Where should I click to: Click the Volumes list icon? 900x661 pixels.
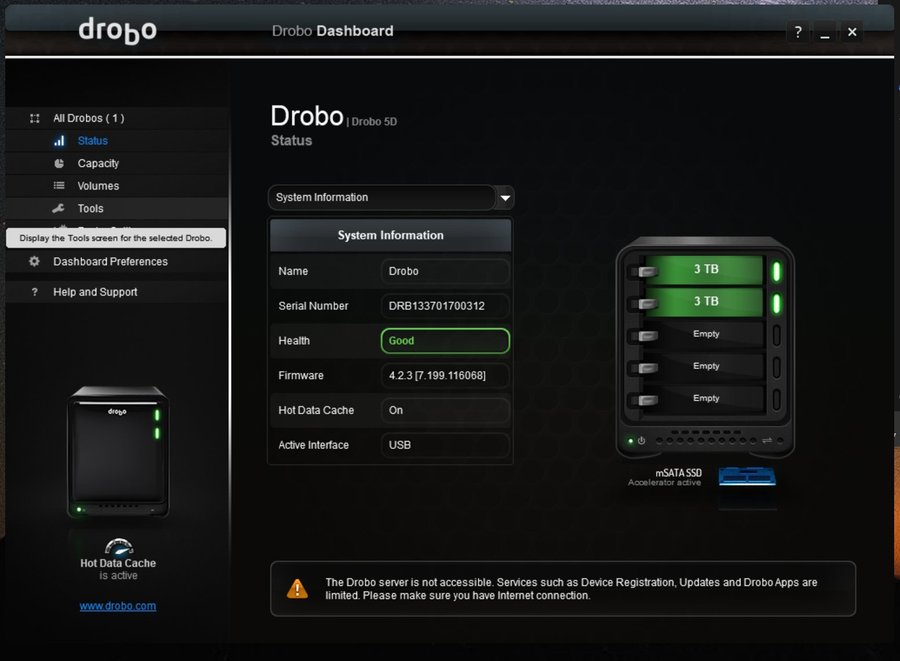coord(59,186)
